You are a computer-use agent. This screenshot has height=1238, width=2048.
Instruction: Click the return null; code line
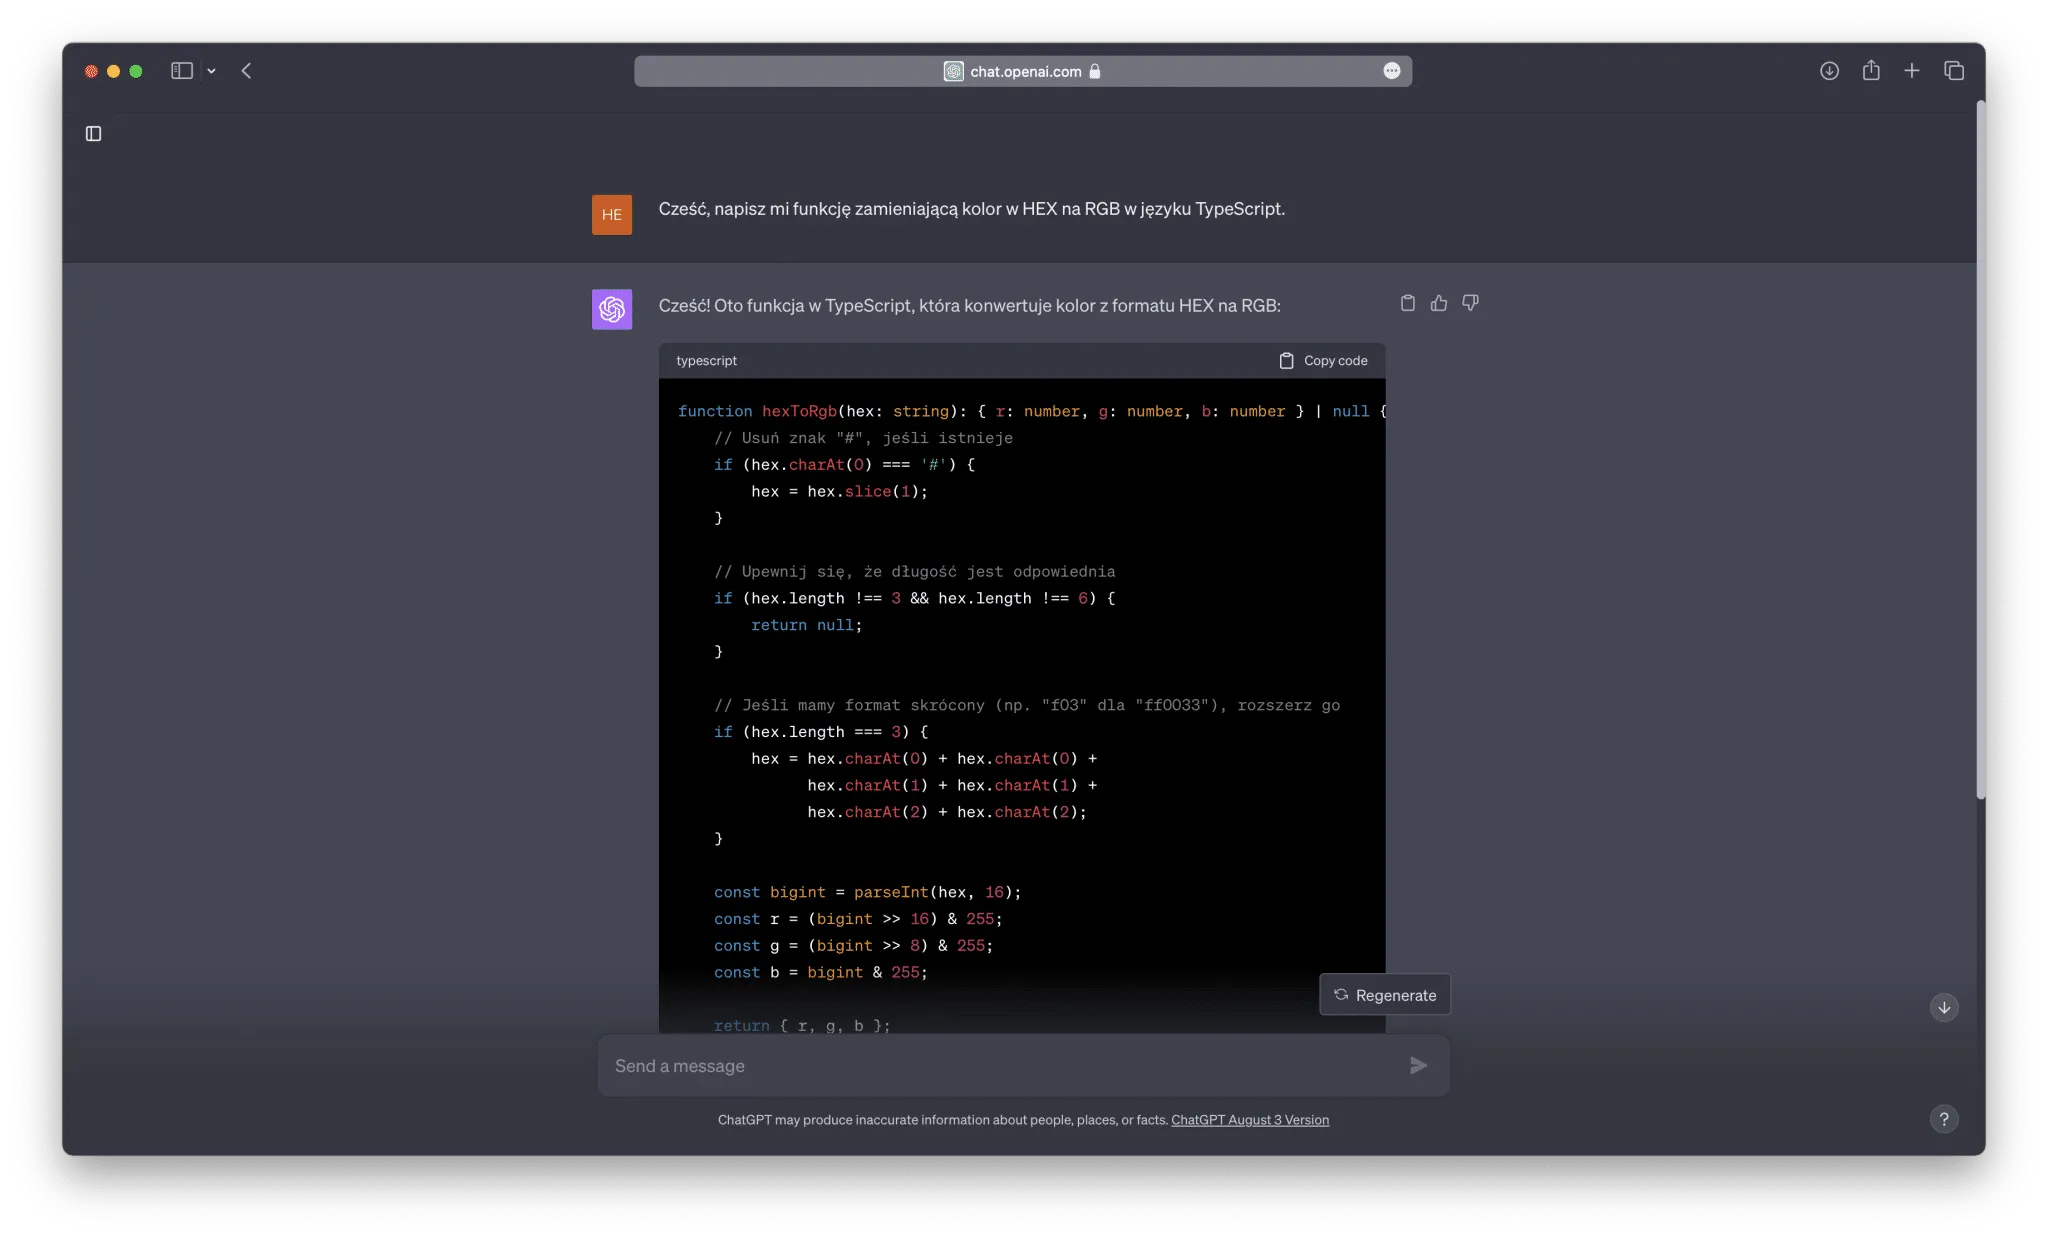pyautogui.click(x=806, y=625)
